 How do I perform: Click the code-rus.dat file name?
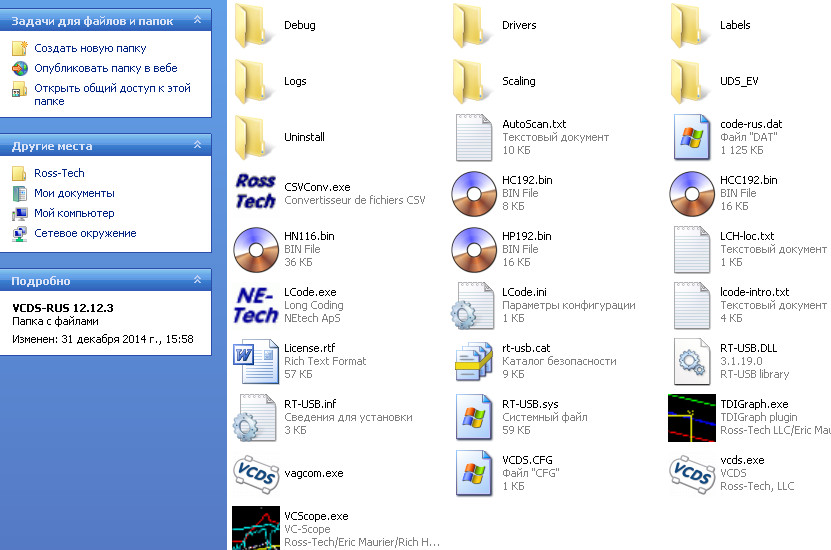pyautogui.click(x=751, y=125)
